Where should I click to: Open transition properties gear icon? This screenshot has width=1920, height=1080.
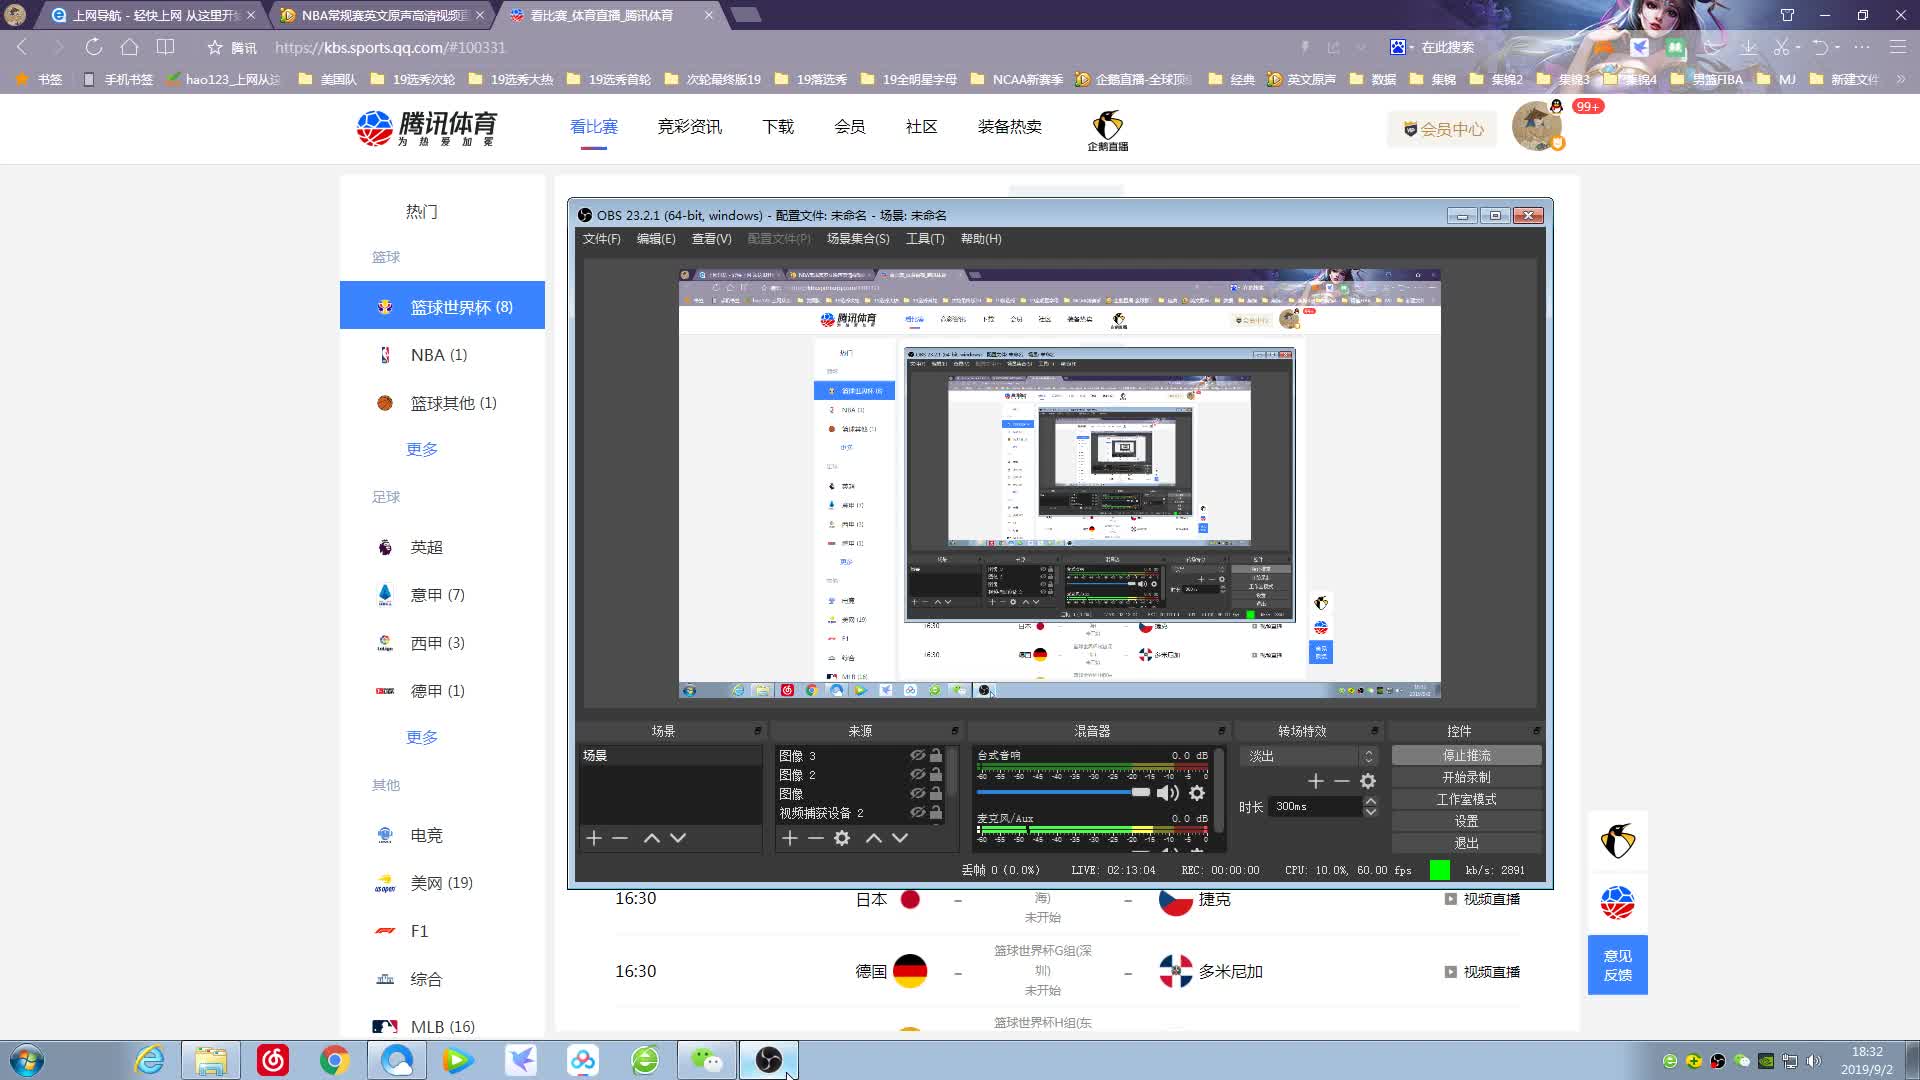1368,781
